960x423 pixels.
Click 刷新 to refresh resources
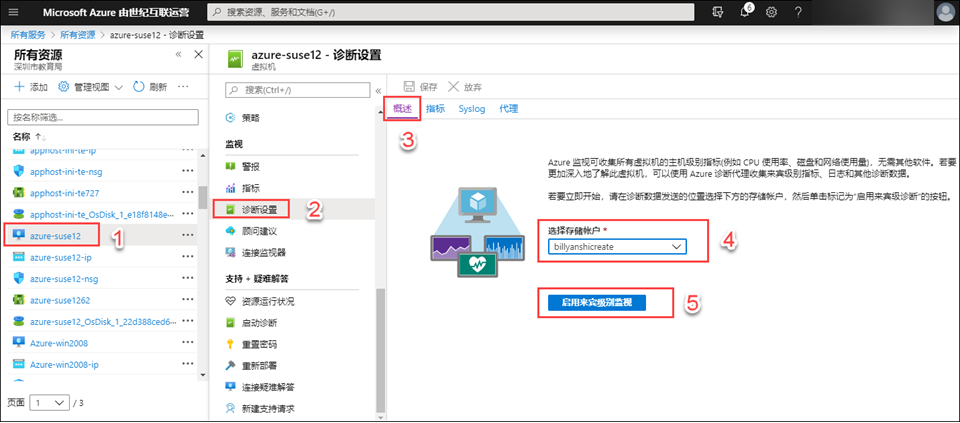click(x=150, y=87)
